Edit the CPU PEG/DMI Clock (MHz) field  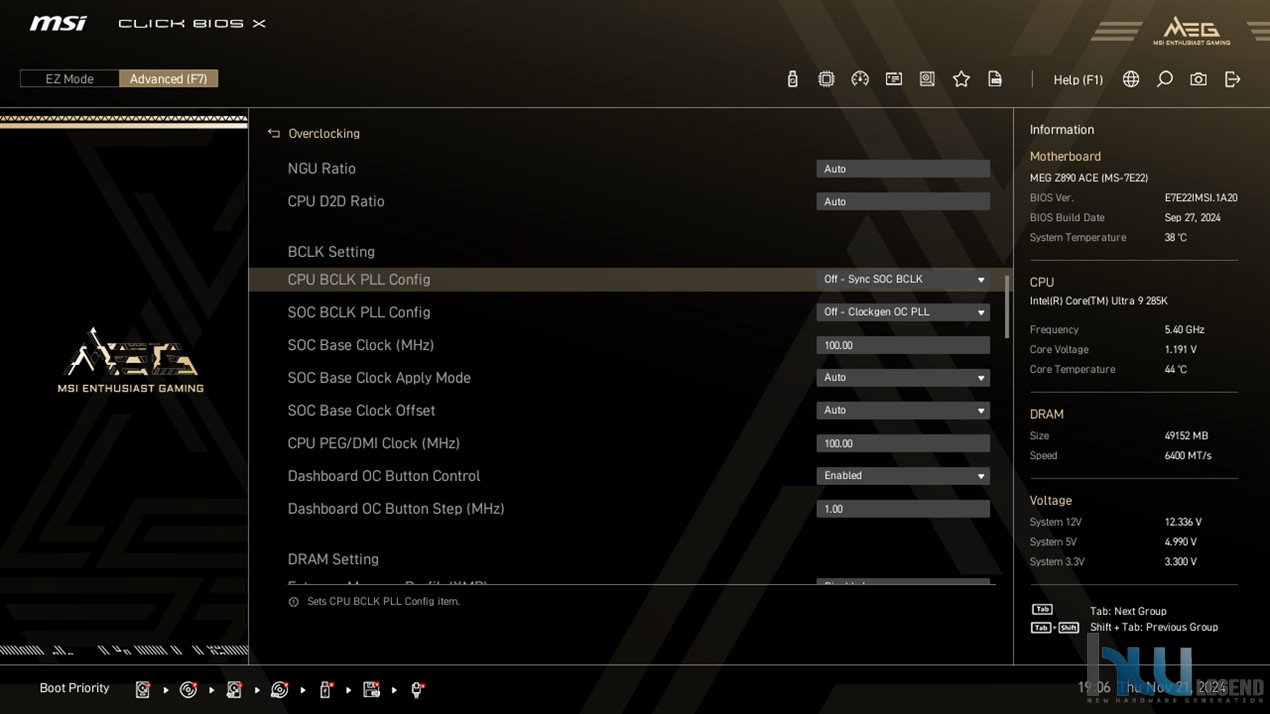click(903, 443)
